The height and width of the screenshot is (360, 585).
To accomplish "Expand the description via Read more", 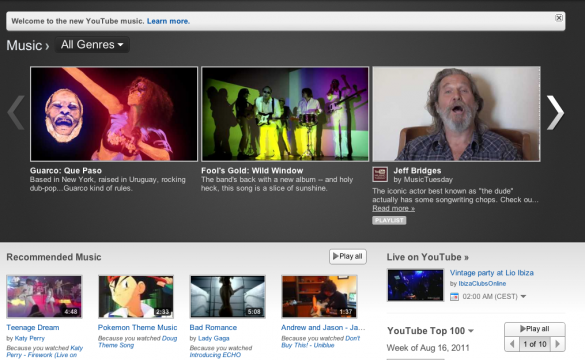I will 393,209.
